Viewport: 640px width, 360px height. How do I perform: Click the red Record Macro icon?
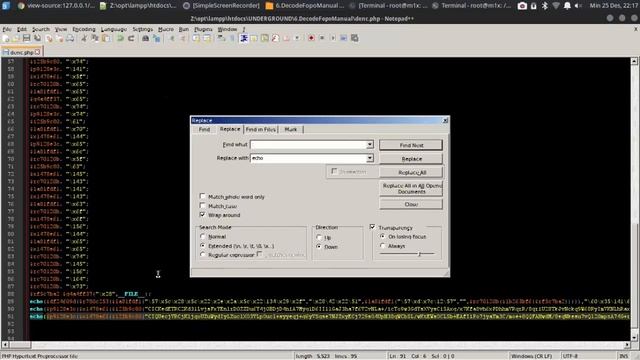(311, 38)
